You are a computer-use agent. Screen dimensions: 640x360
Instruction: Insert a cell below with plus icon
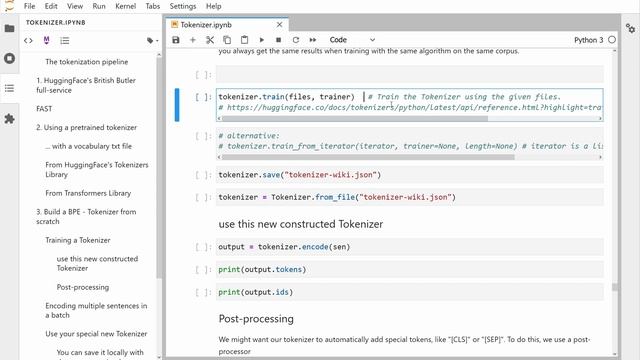[x=193, y=40]
